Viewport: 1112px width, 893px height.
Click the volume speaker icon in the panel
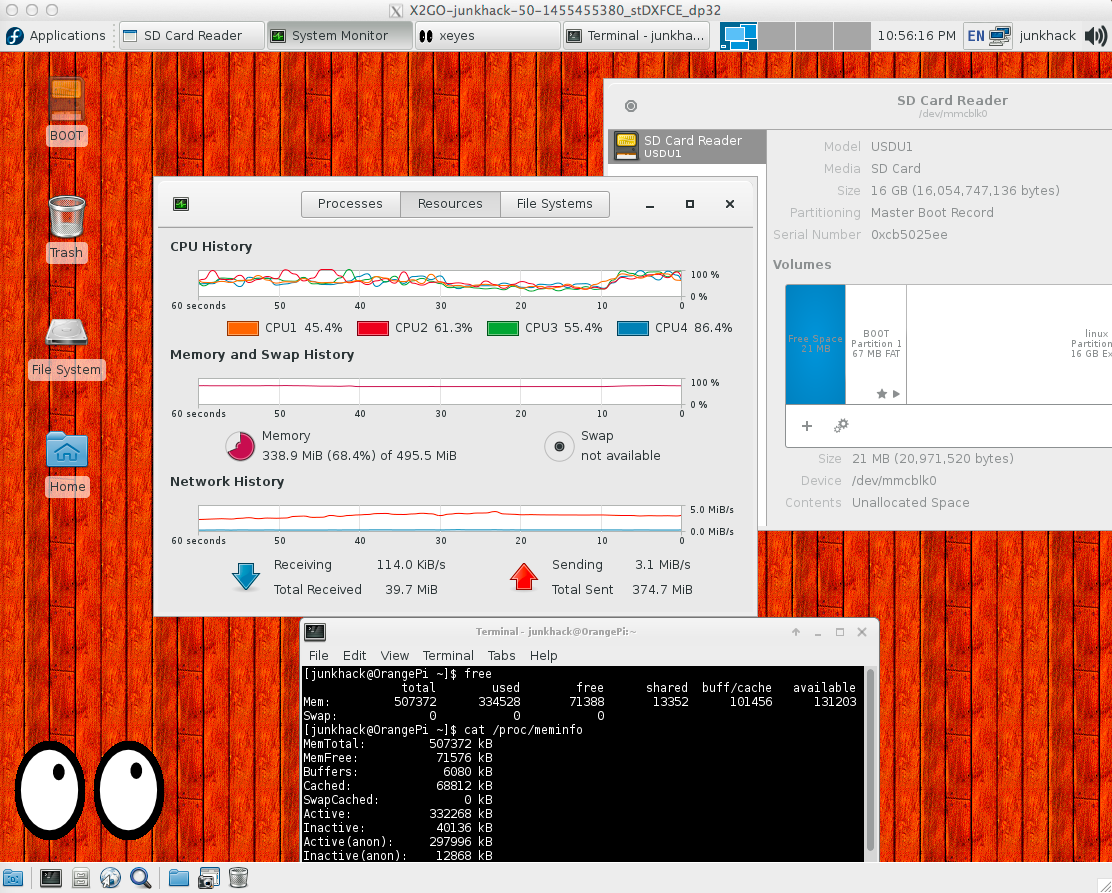pyautogui.click(x=1095, y=35)
